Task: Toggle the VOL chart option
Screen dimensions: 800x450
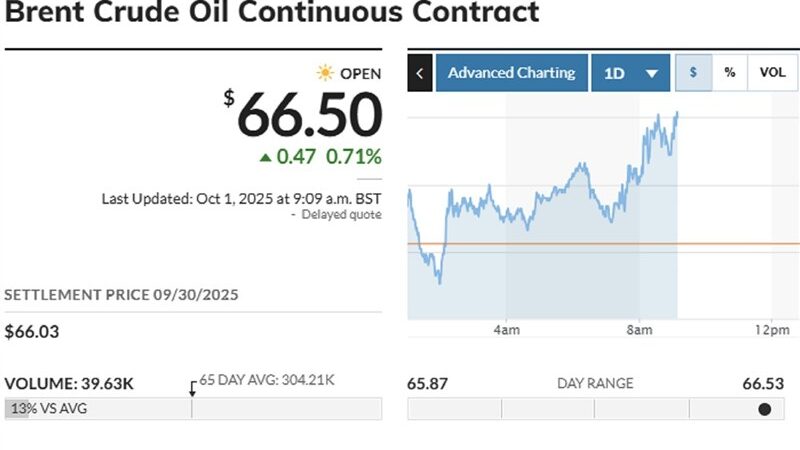Action: pyautogui.click(x=772, y=73)
